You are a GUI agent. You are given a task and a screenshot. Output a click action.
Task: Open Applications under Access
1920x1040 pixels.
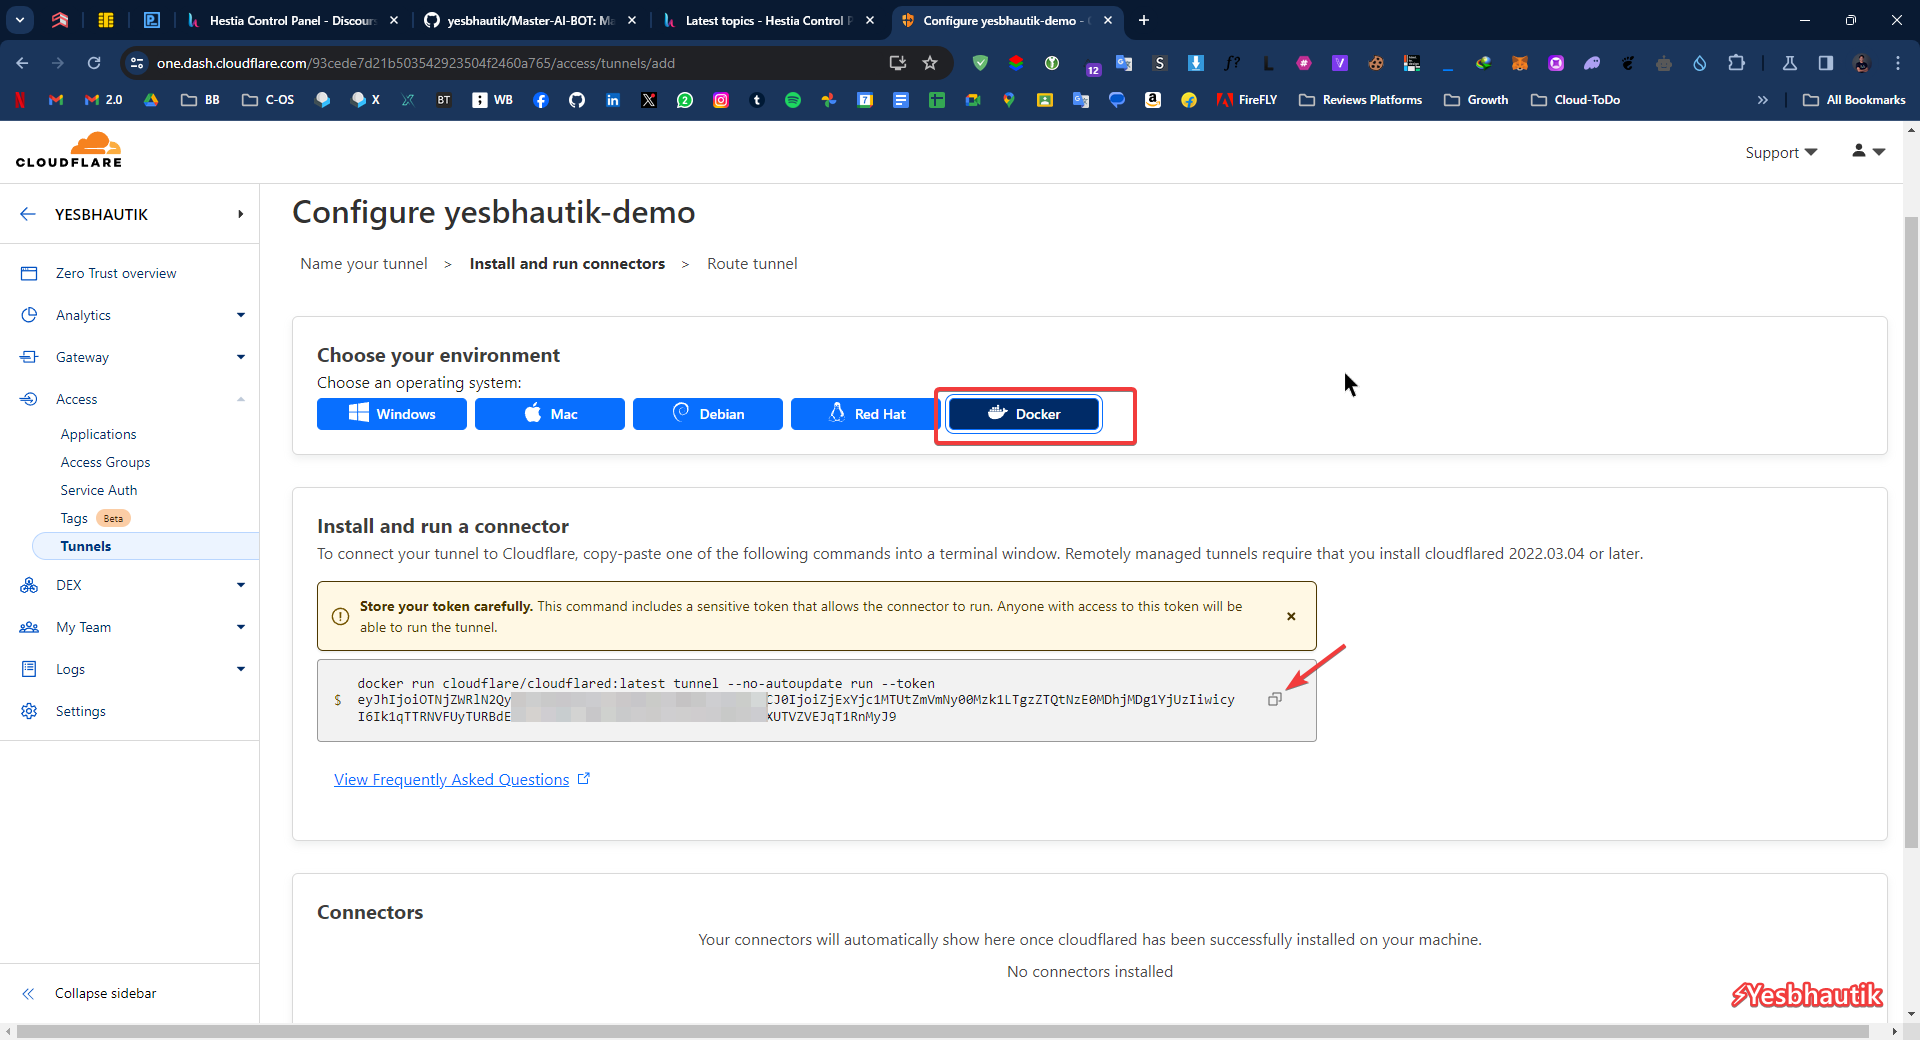(x=98, y=434)
